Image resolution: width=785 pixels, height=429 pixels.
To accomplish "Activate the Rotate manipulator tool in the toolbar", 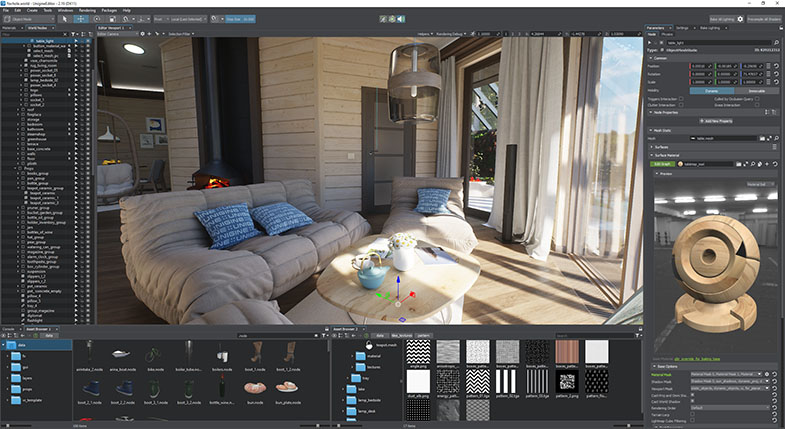I will (x=97, y=19).
